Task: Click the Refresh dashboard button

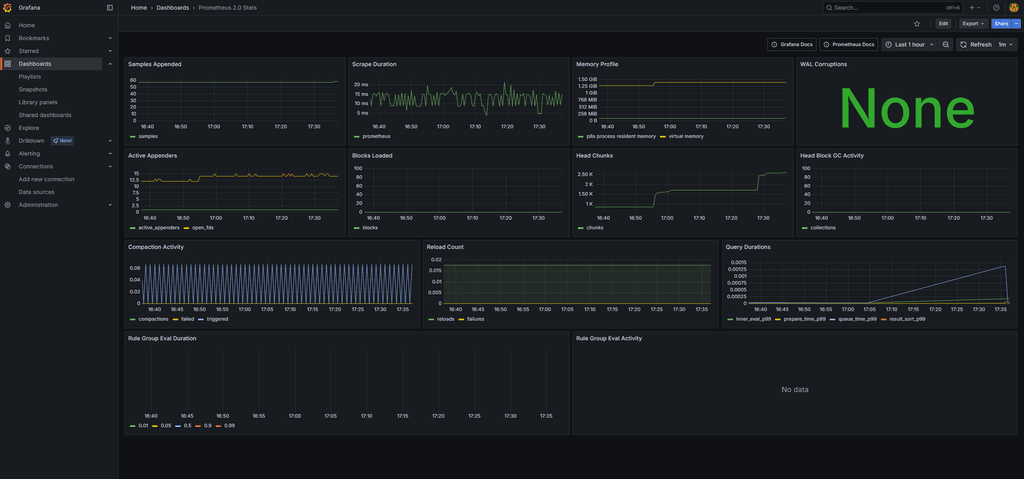Action: [x=975, y=44]
